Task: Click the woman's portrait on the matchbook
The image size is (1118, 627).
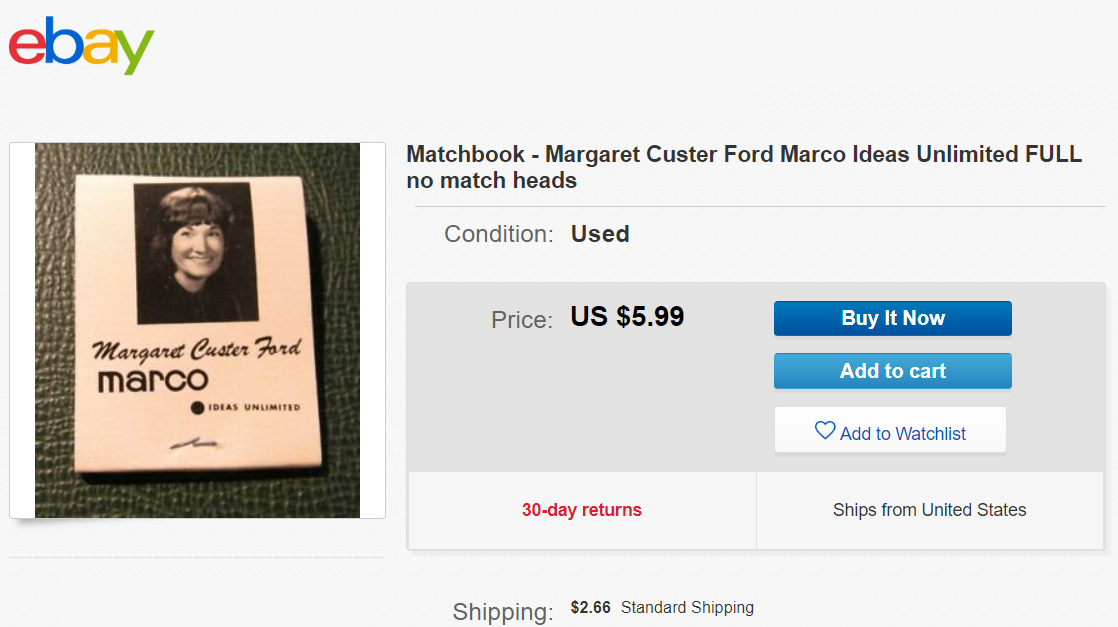Action: coord(194,251)
